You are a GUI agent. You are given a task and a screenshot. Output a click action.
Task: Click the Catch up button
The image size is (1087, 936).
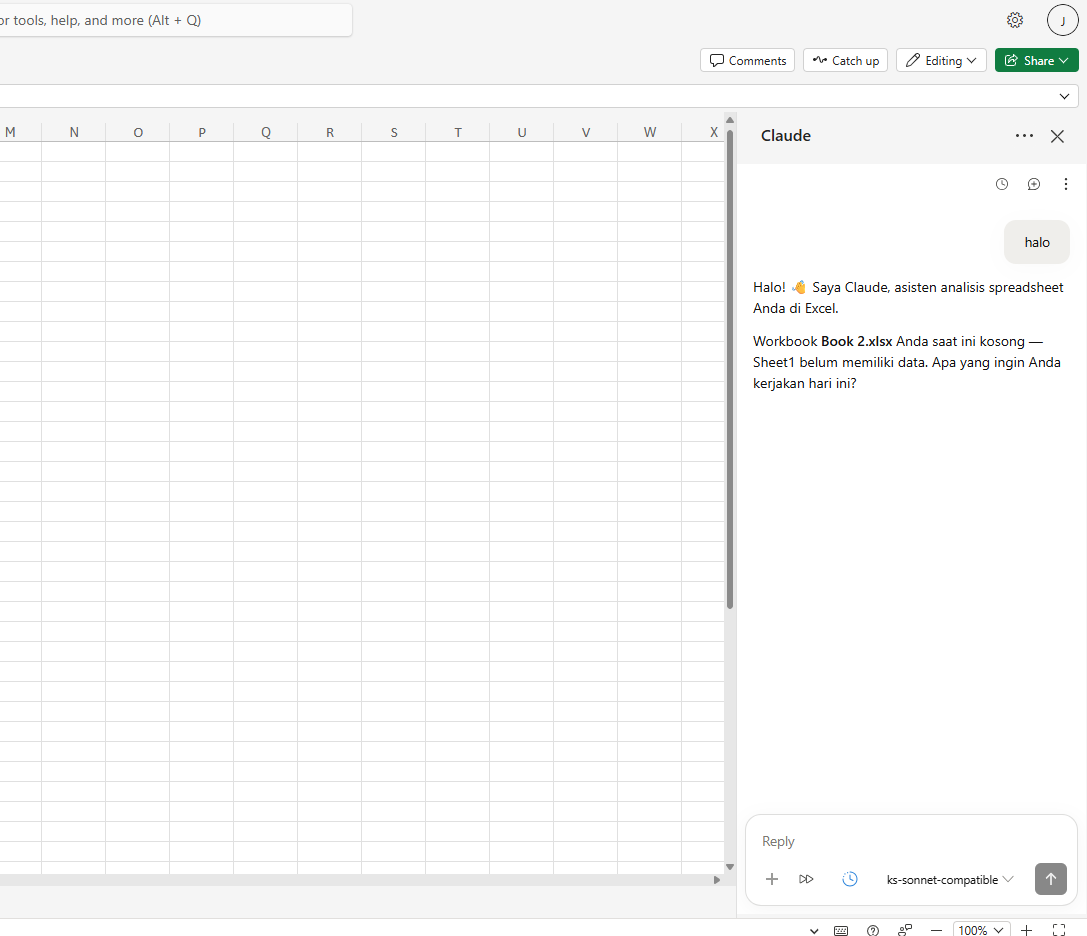845,60
